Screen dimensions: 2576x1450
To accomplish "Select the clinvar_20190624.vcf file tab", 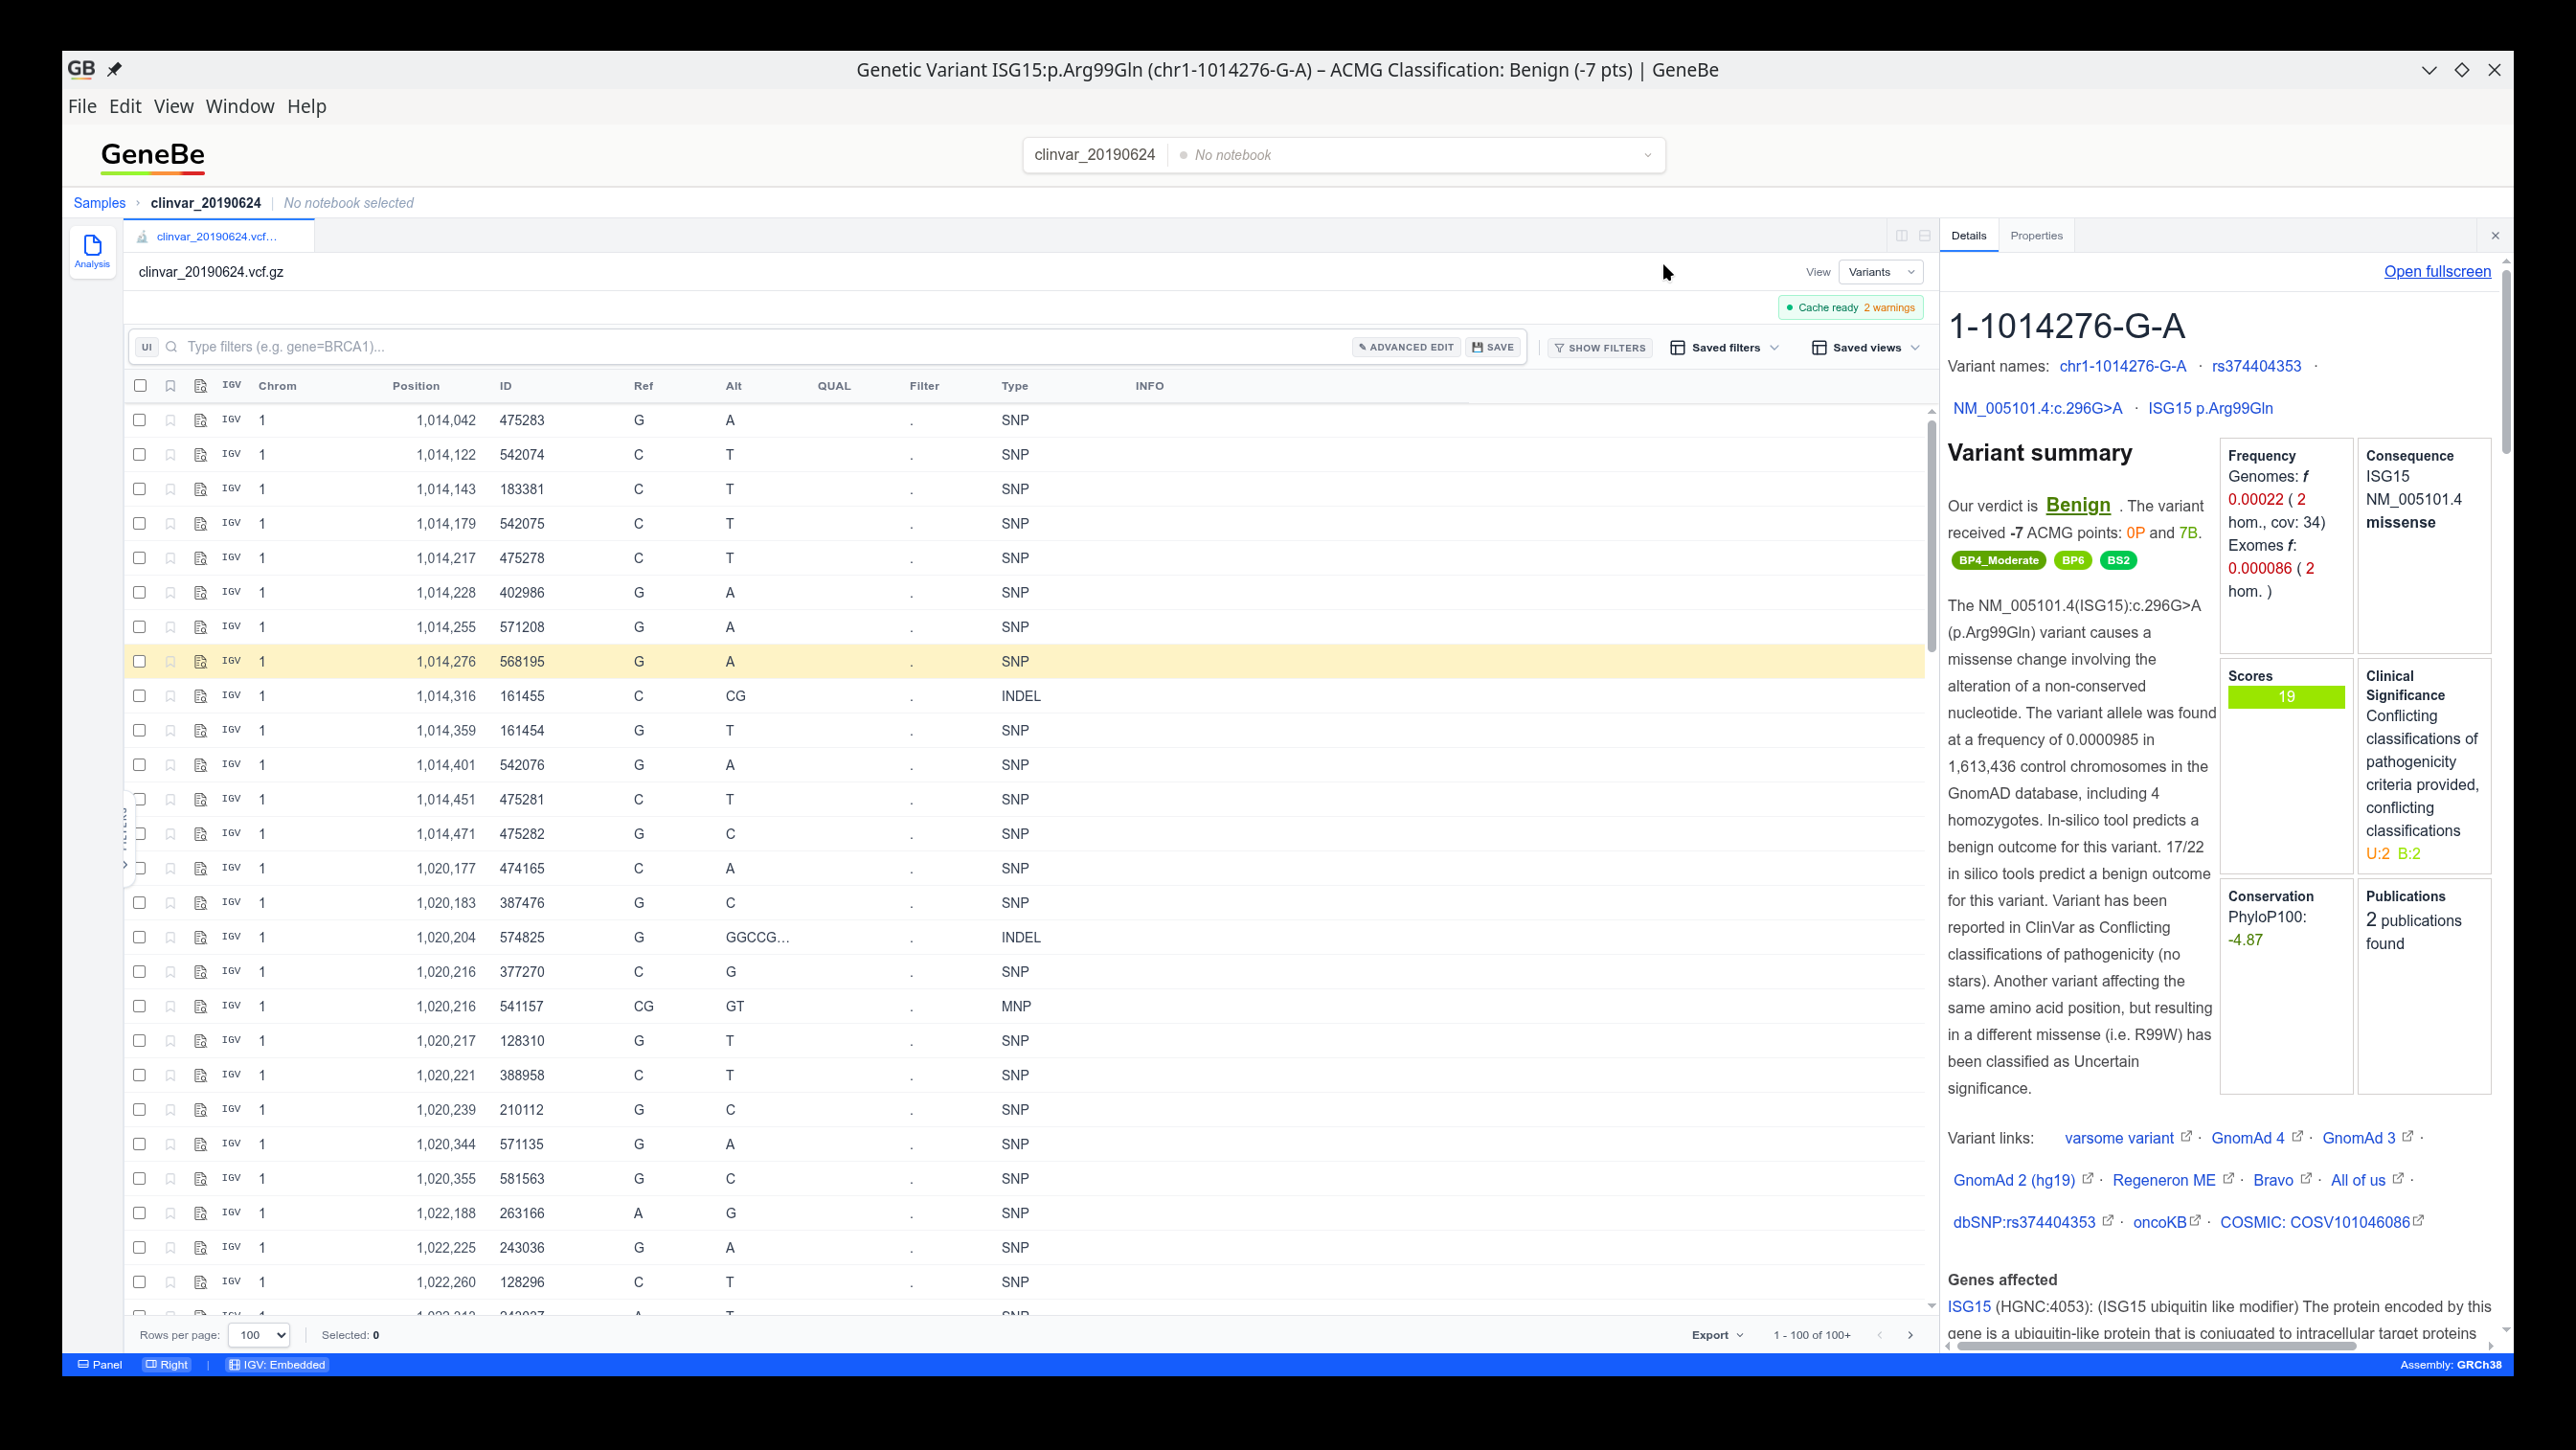I will pyautogui.click(x=217, y=237).
